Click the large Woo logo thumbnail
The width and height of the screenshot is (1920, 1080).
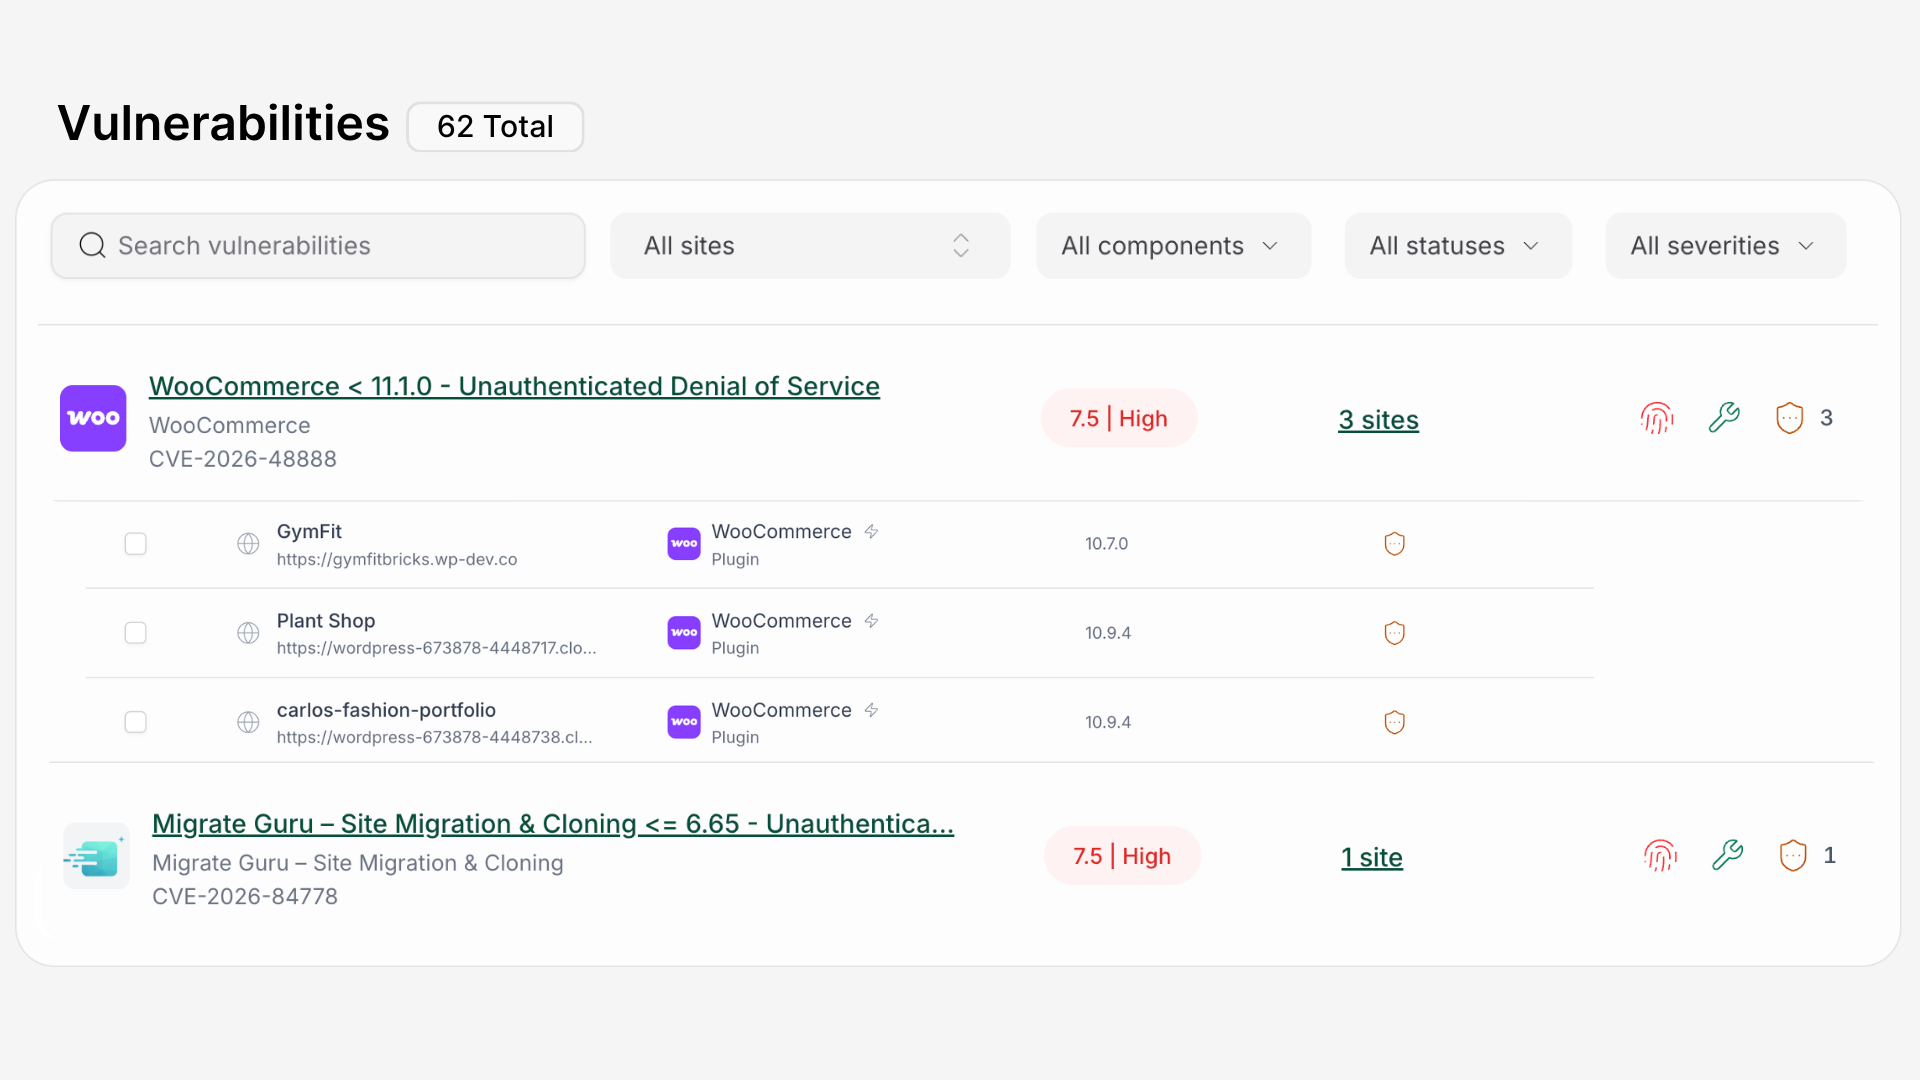tap(93, 418)
